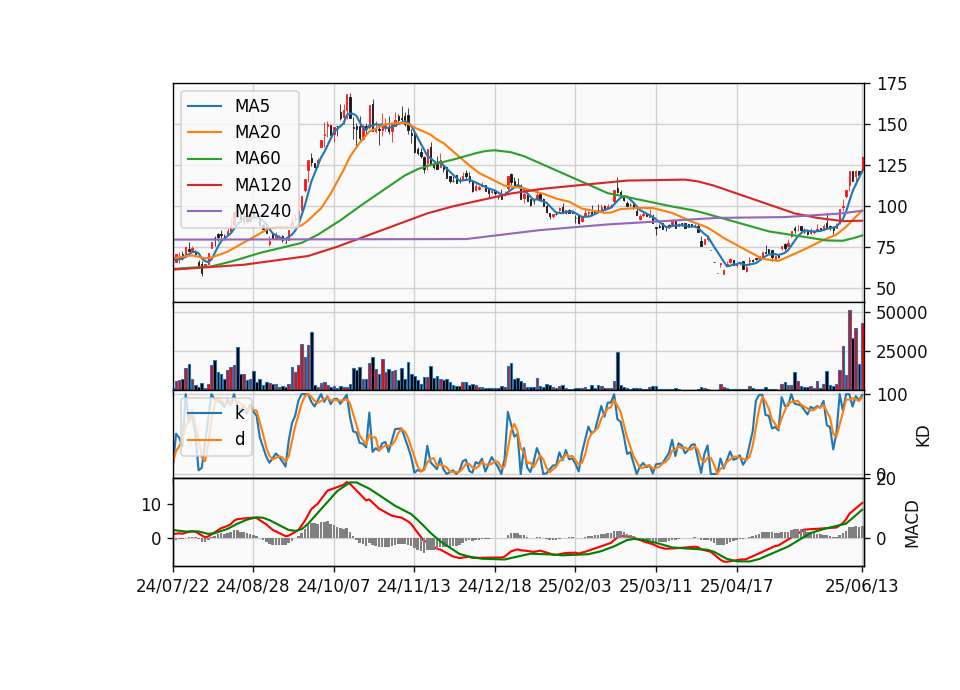Click the MACD panel axis title
The image size is (960, 690).
(912, 524)
